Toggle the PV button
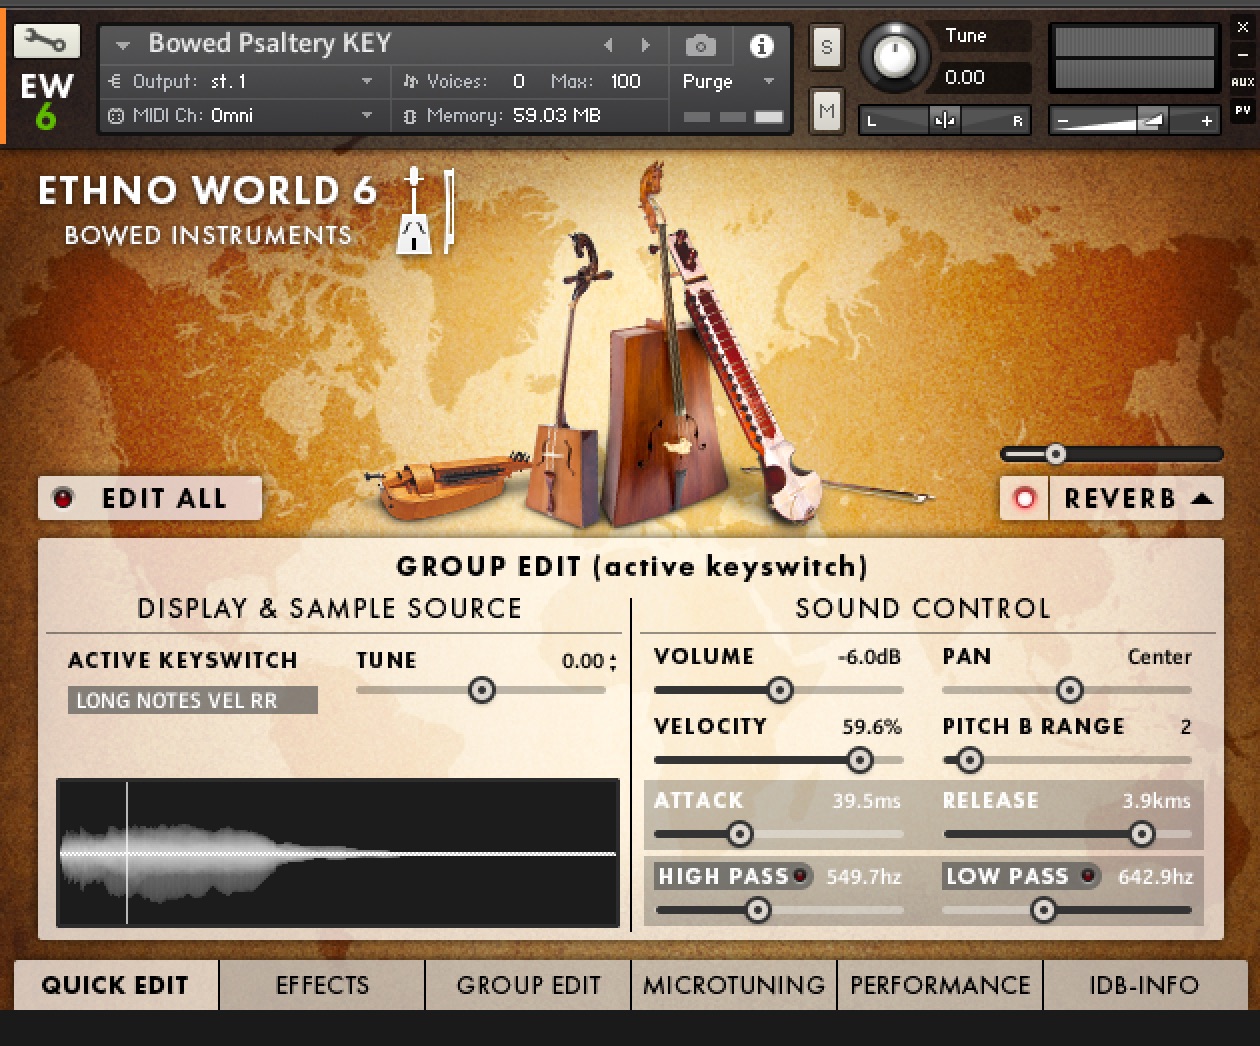Screen dimensions: 1260x1046 point(1243,110)
